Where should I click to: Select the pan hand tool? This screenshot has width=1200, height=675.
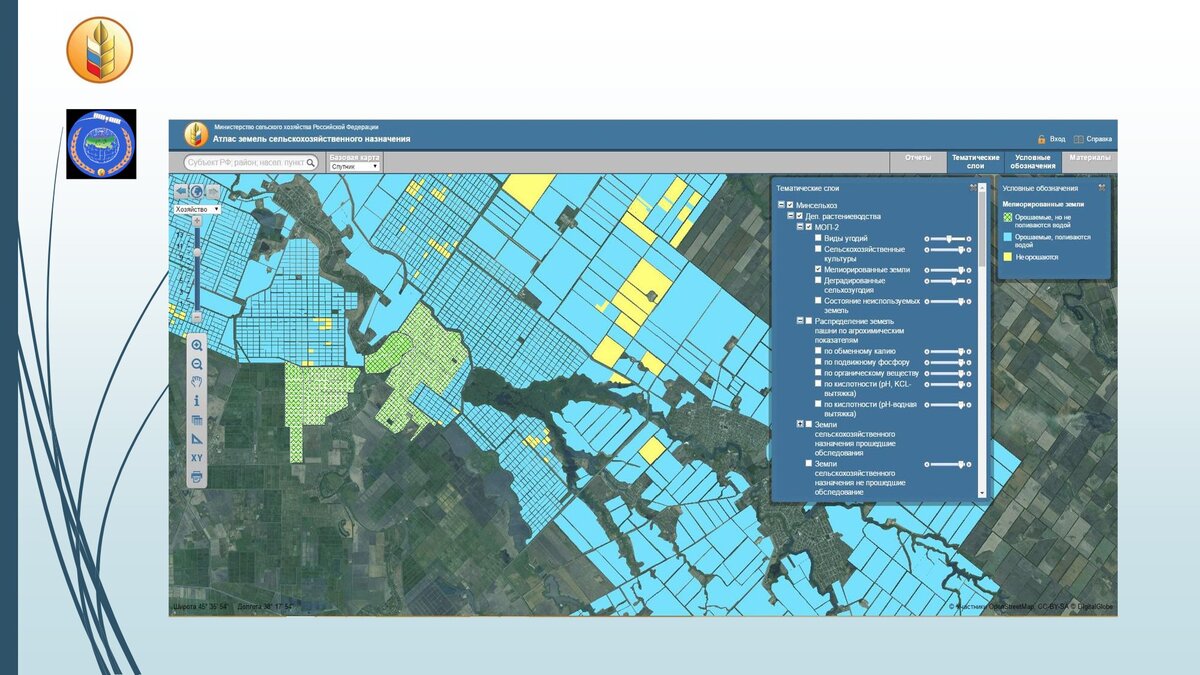click(197, 382)
